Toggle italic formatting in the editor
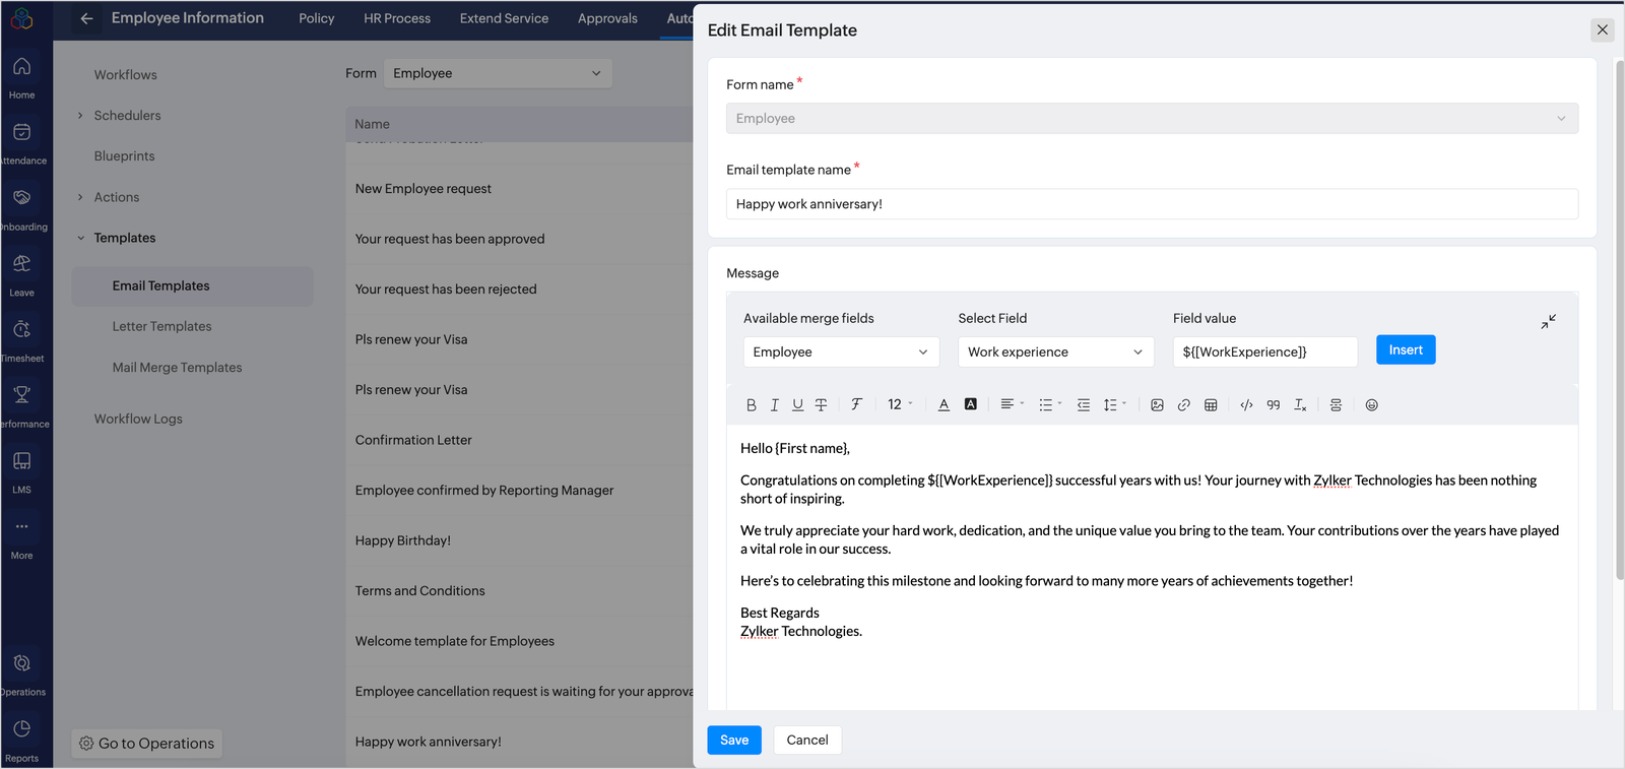The image size is (1625, 769). (x=774, y=405)
